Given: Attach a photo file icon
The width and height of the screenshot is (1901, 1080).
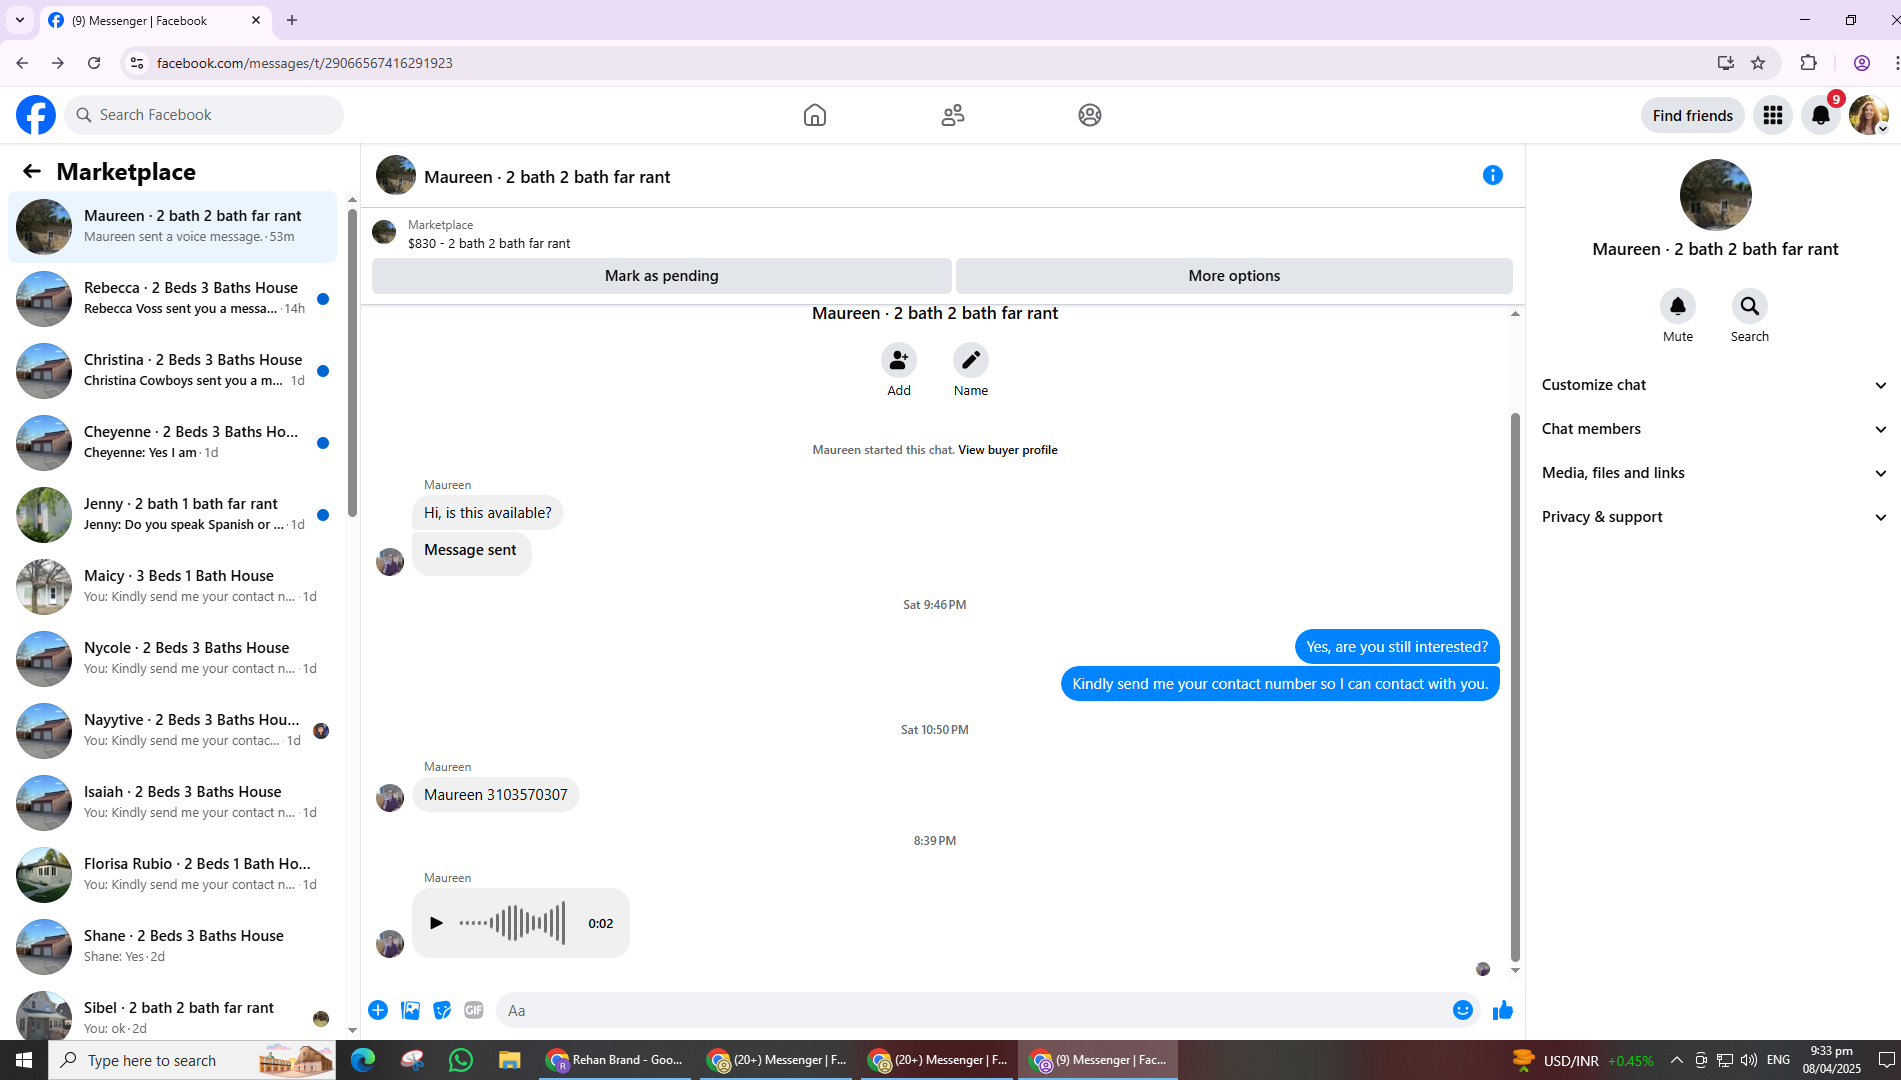Looking at the screenshot, I should (x=410, y=1010).
